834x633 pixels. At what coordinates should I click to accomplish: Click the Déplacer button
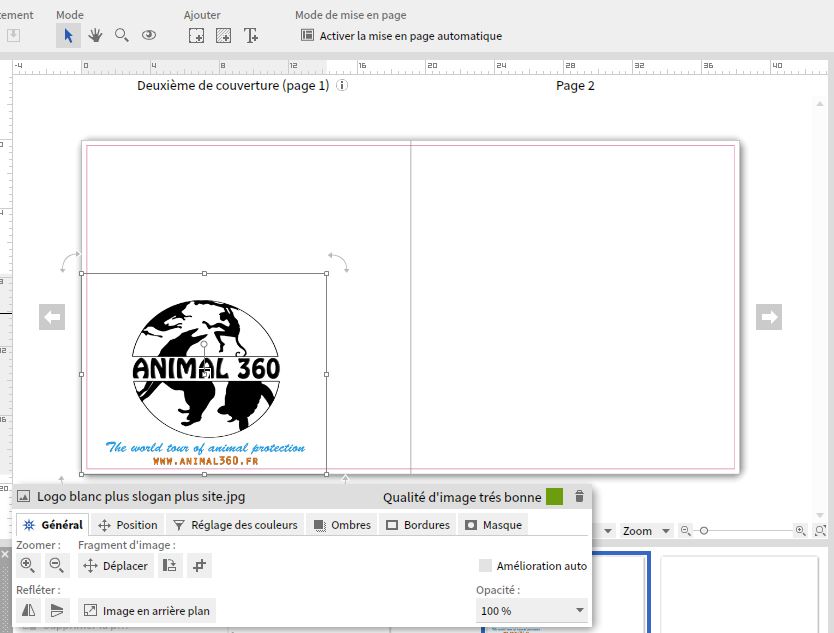point(116,565)
